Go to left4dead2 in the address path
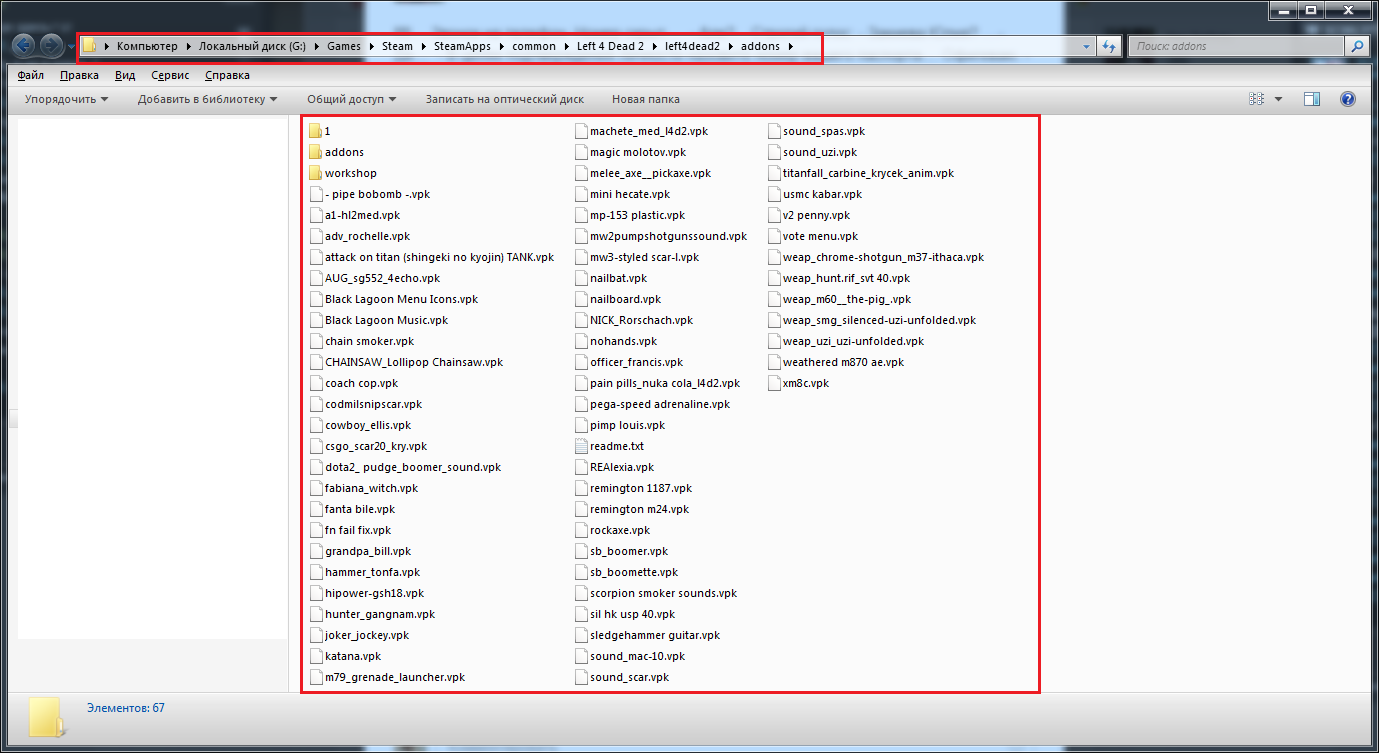Image resolution: width=1379 pixels, height=753 pixels. click(x=692, y=46)
